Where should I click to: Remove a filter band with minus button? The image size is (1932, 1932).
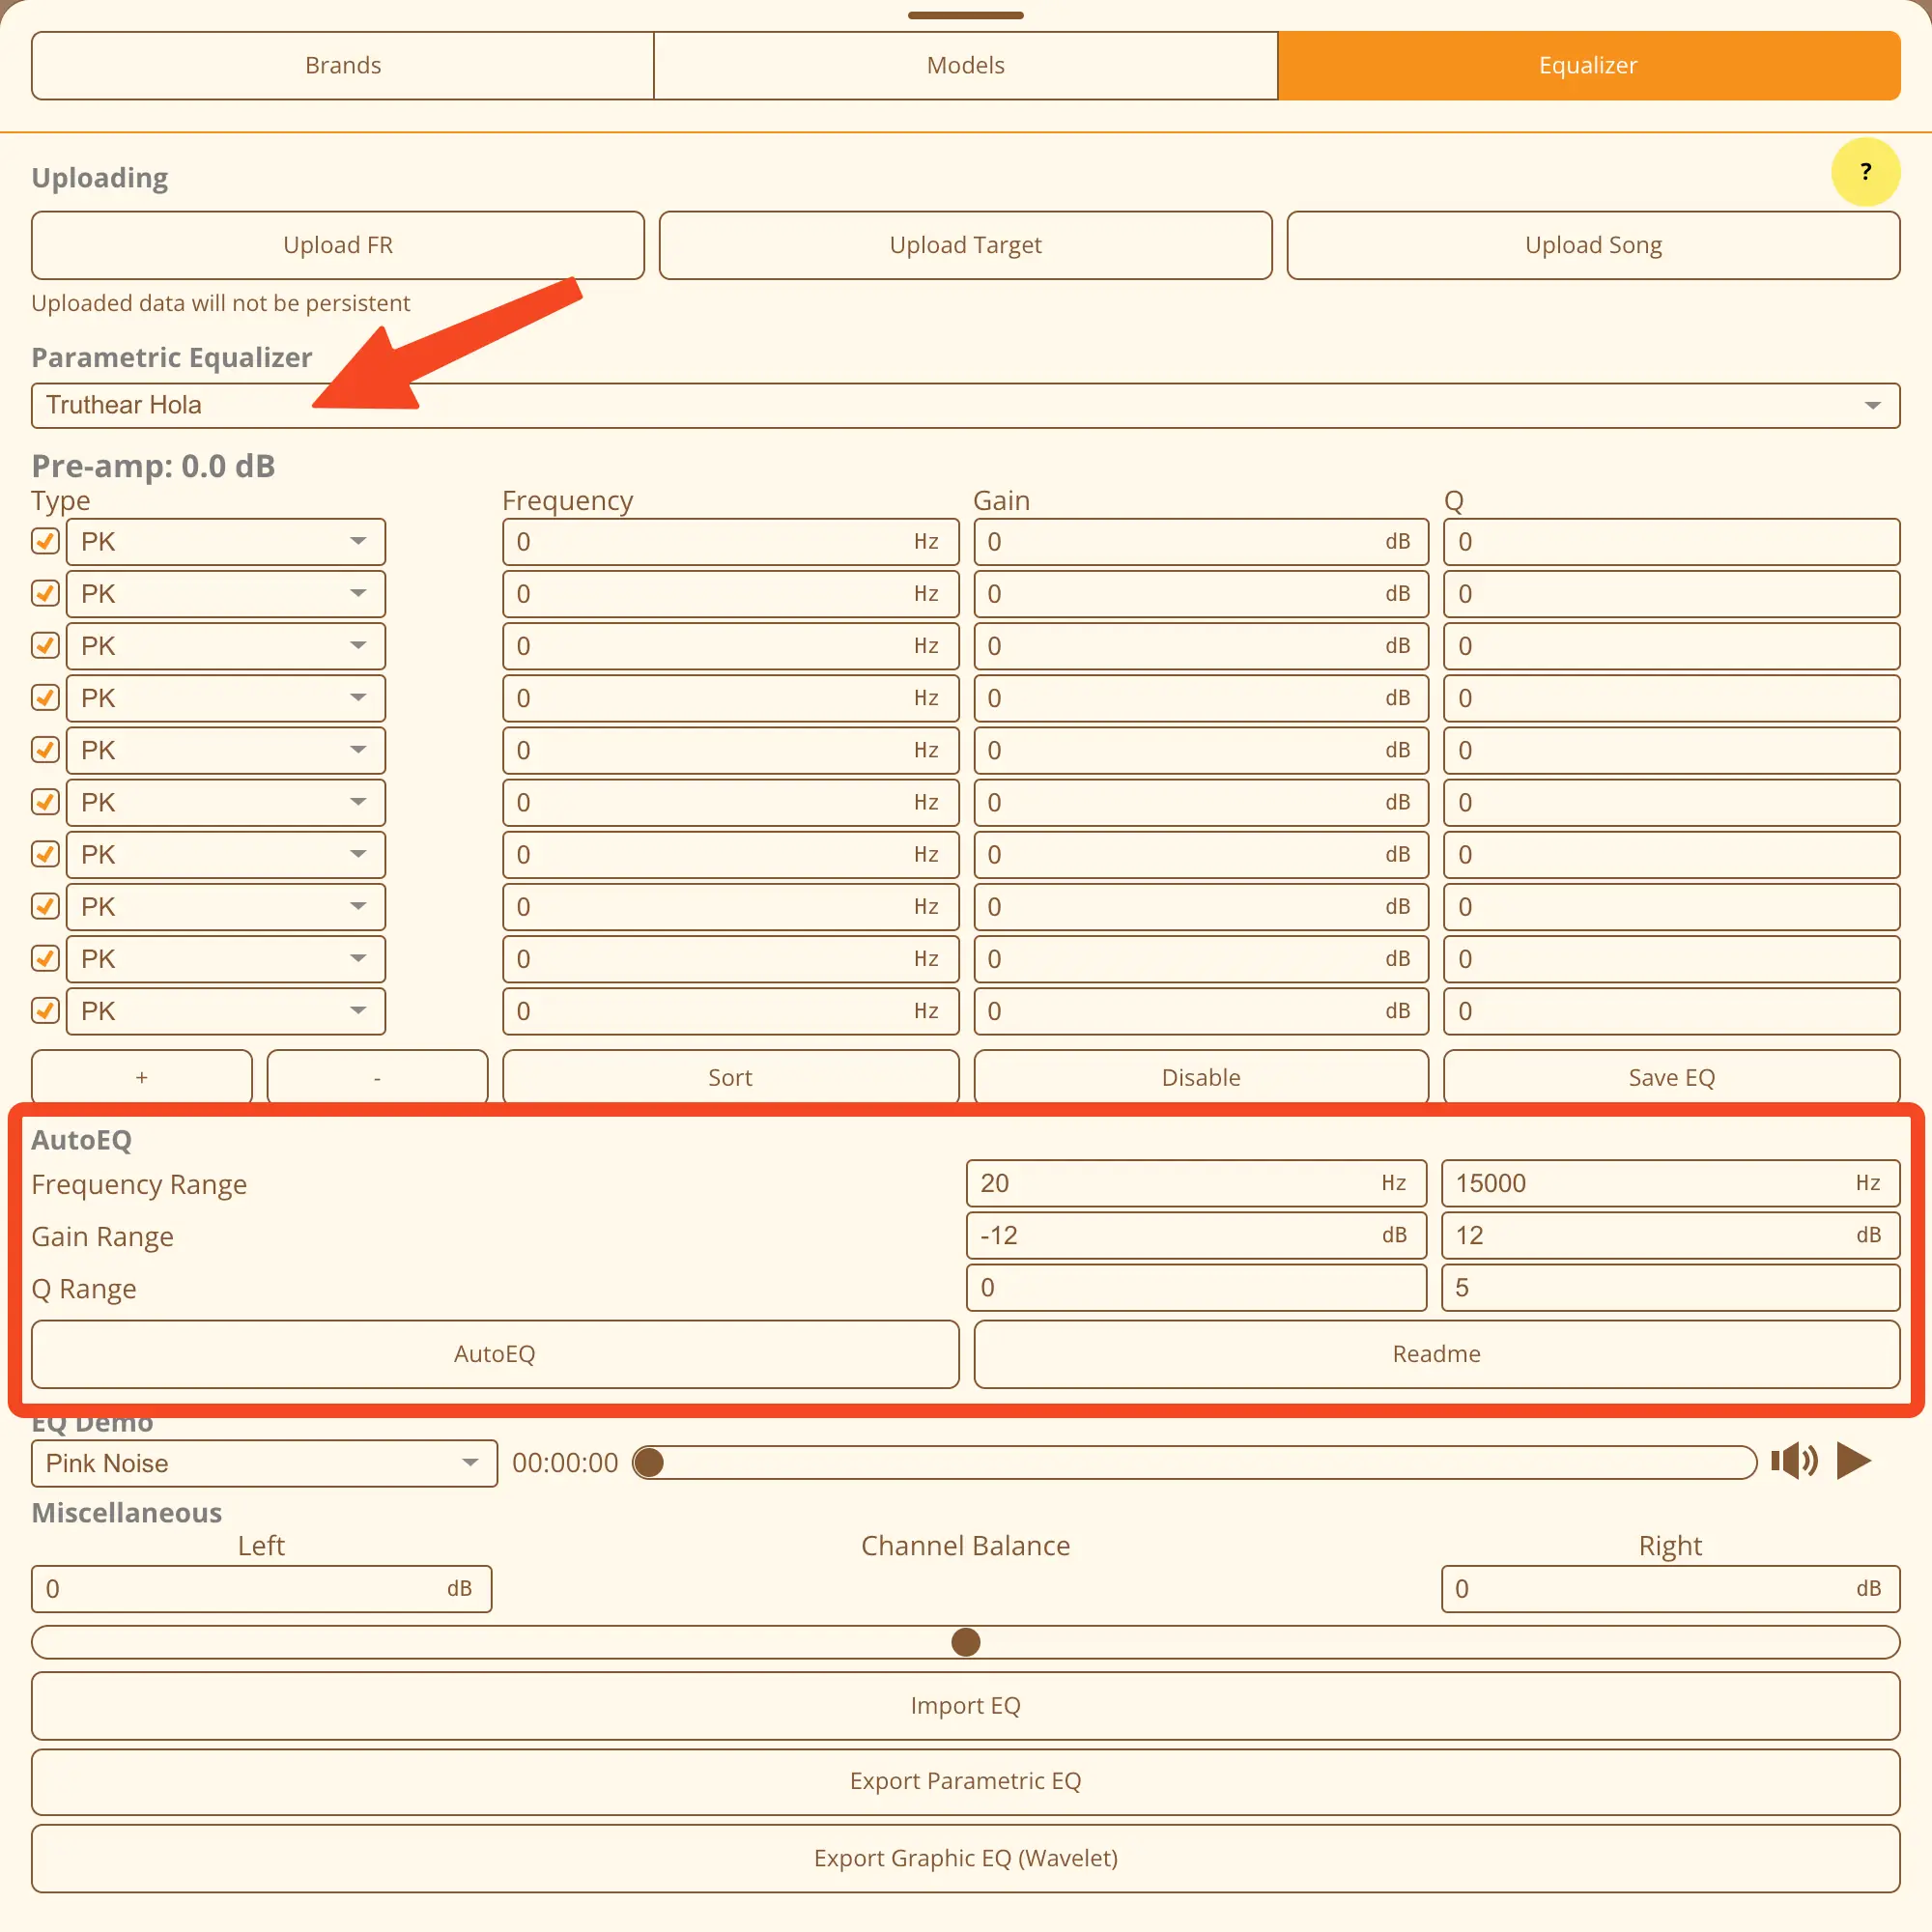(377, 1077)
